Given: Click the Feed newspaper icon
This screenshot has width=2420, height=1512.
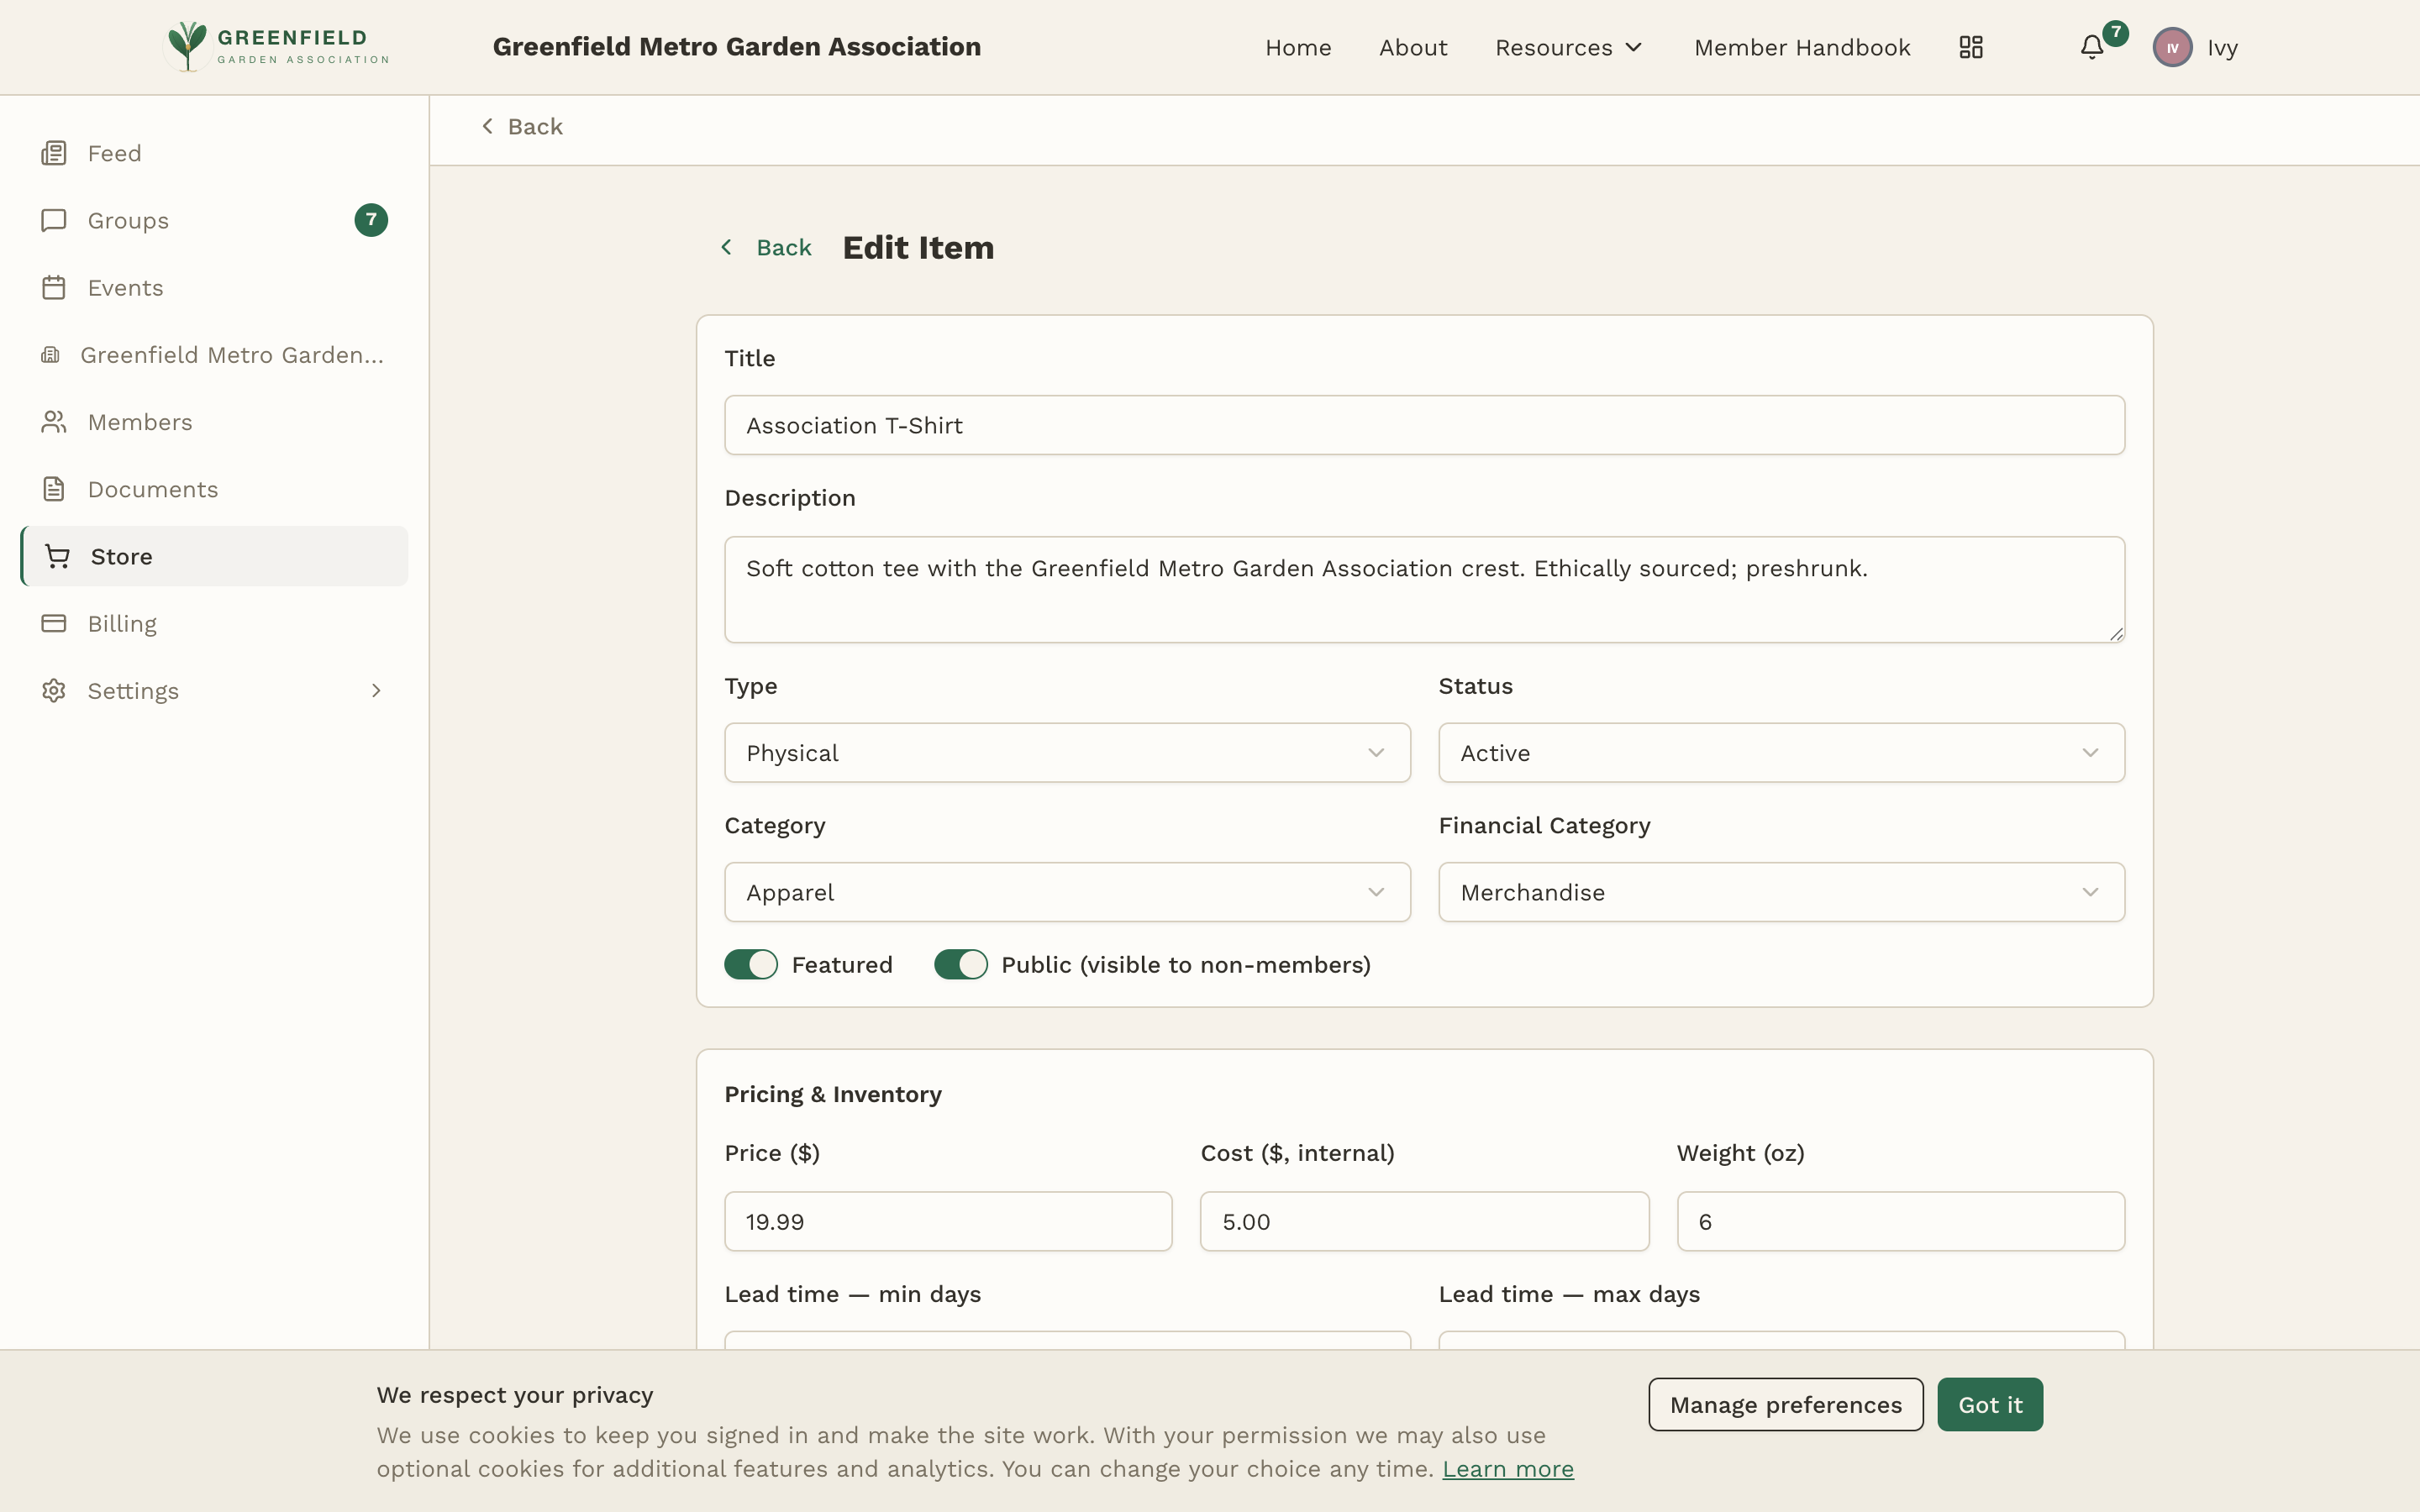Looking at the screenshot, I should point(54,153).
